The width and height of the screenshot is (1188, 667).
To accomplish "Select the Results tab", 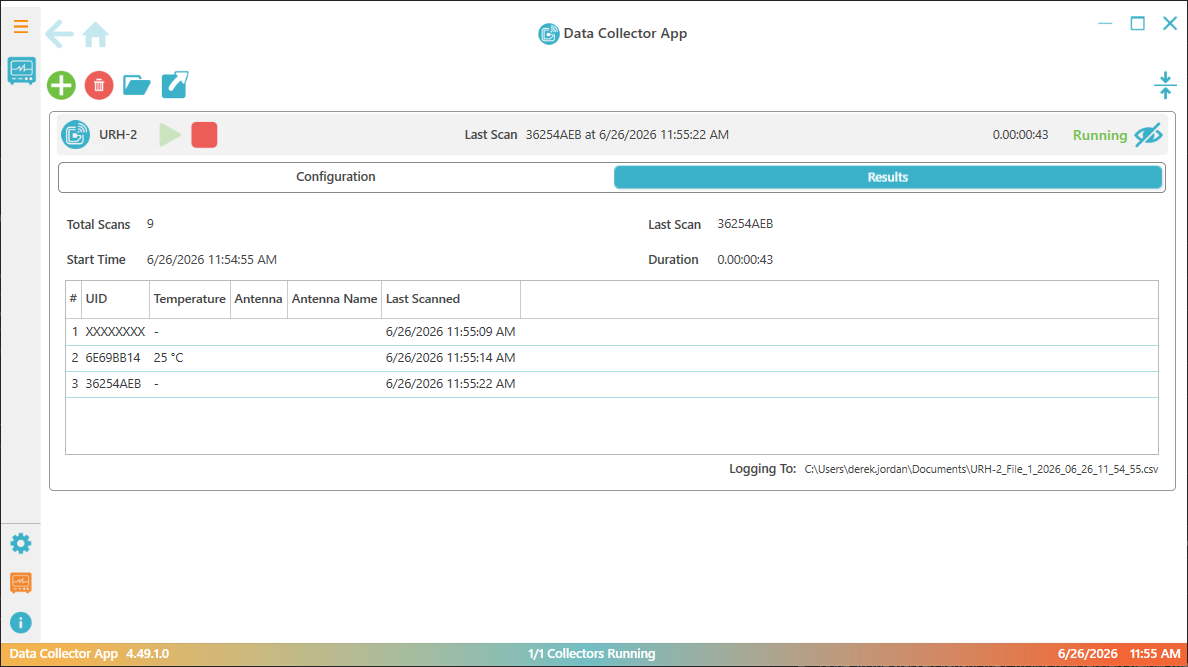I will point(887,177).
